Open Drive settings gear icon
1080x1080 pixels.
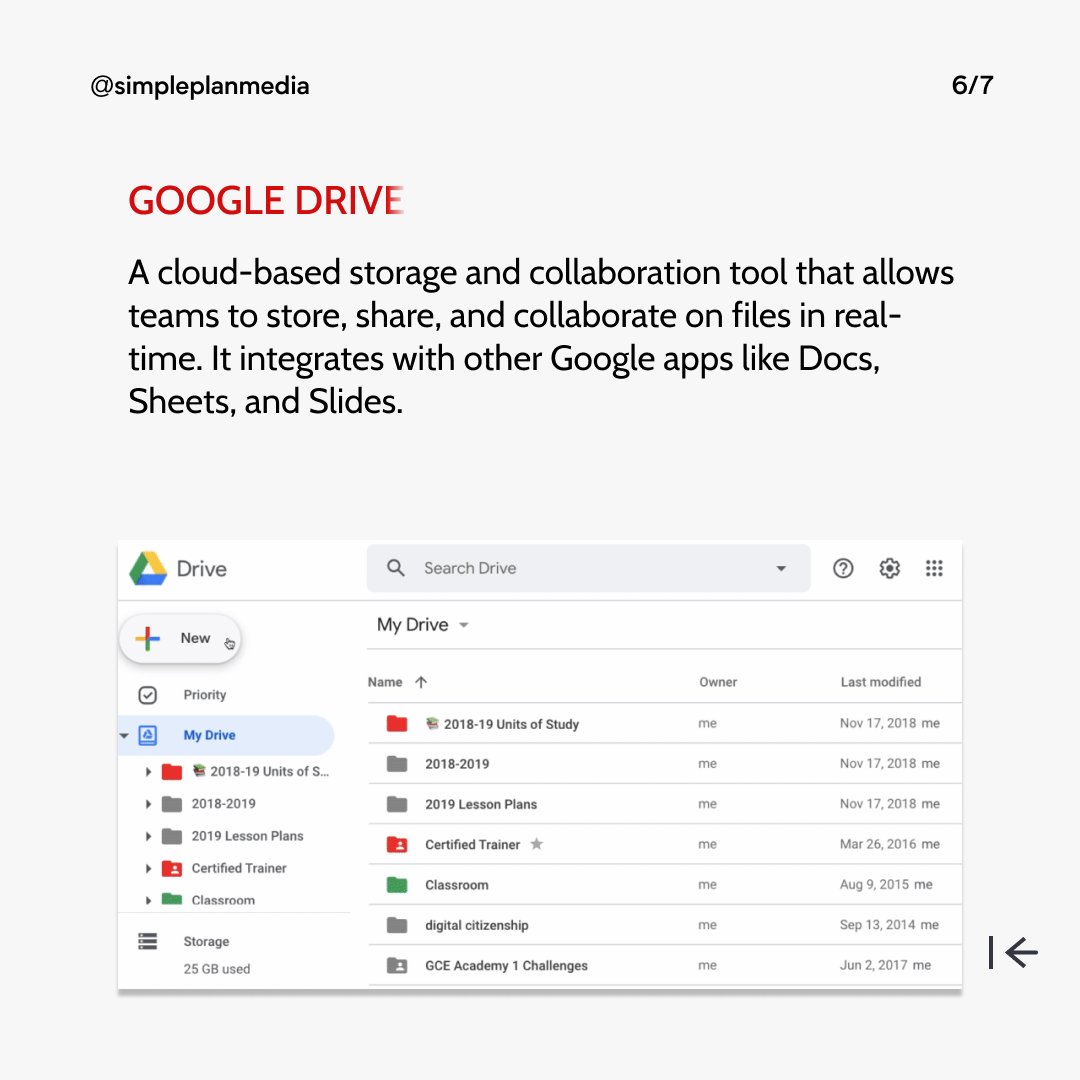[x=889, y=568]
